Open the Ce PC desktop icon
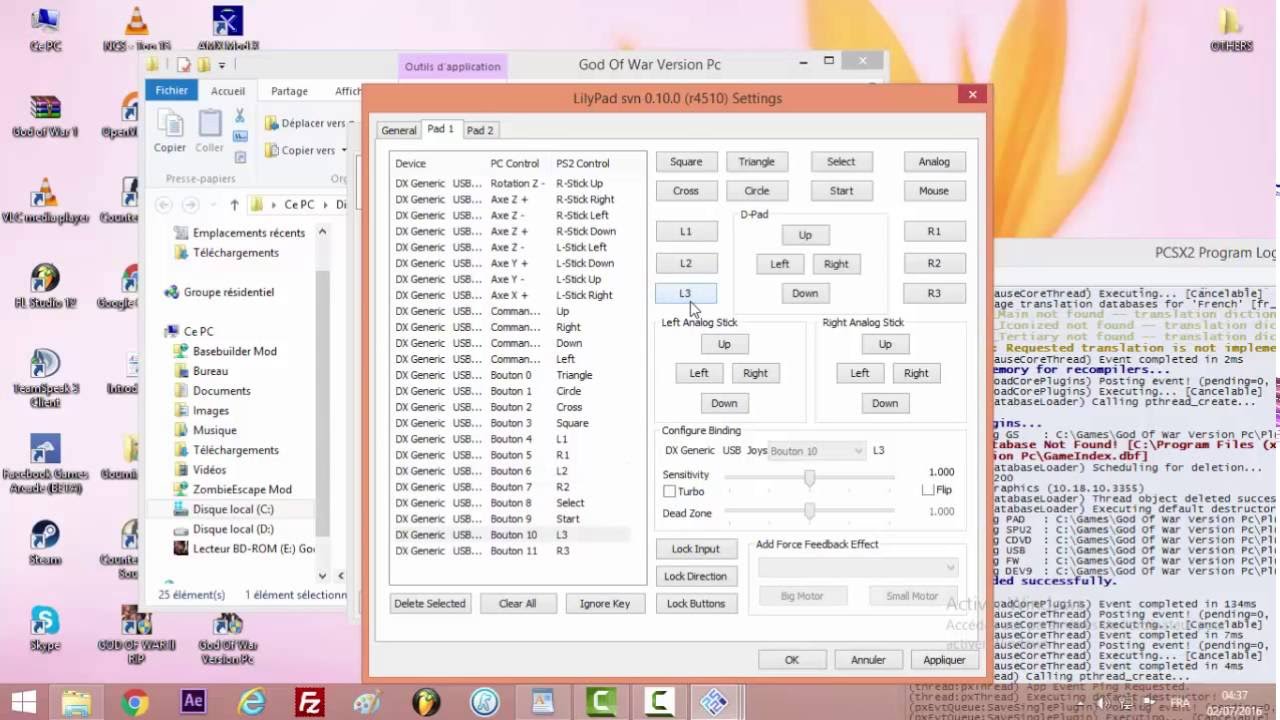The width and height of the screenshot is (1280, 720). point(45,29)
